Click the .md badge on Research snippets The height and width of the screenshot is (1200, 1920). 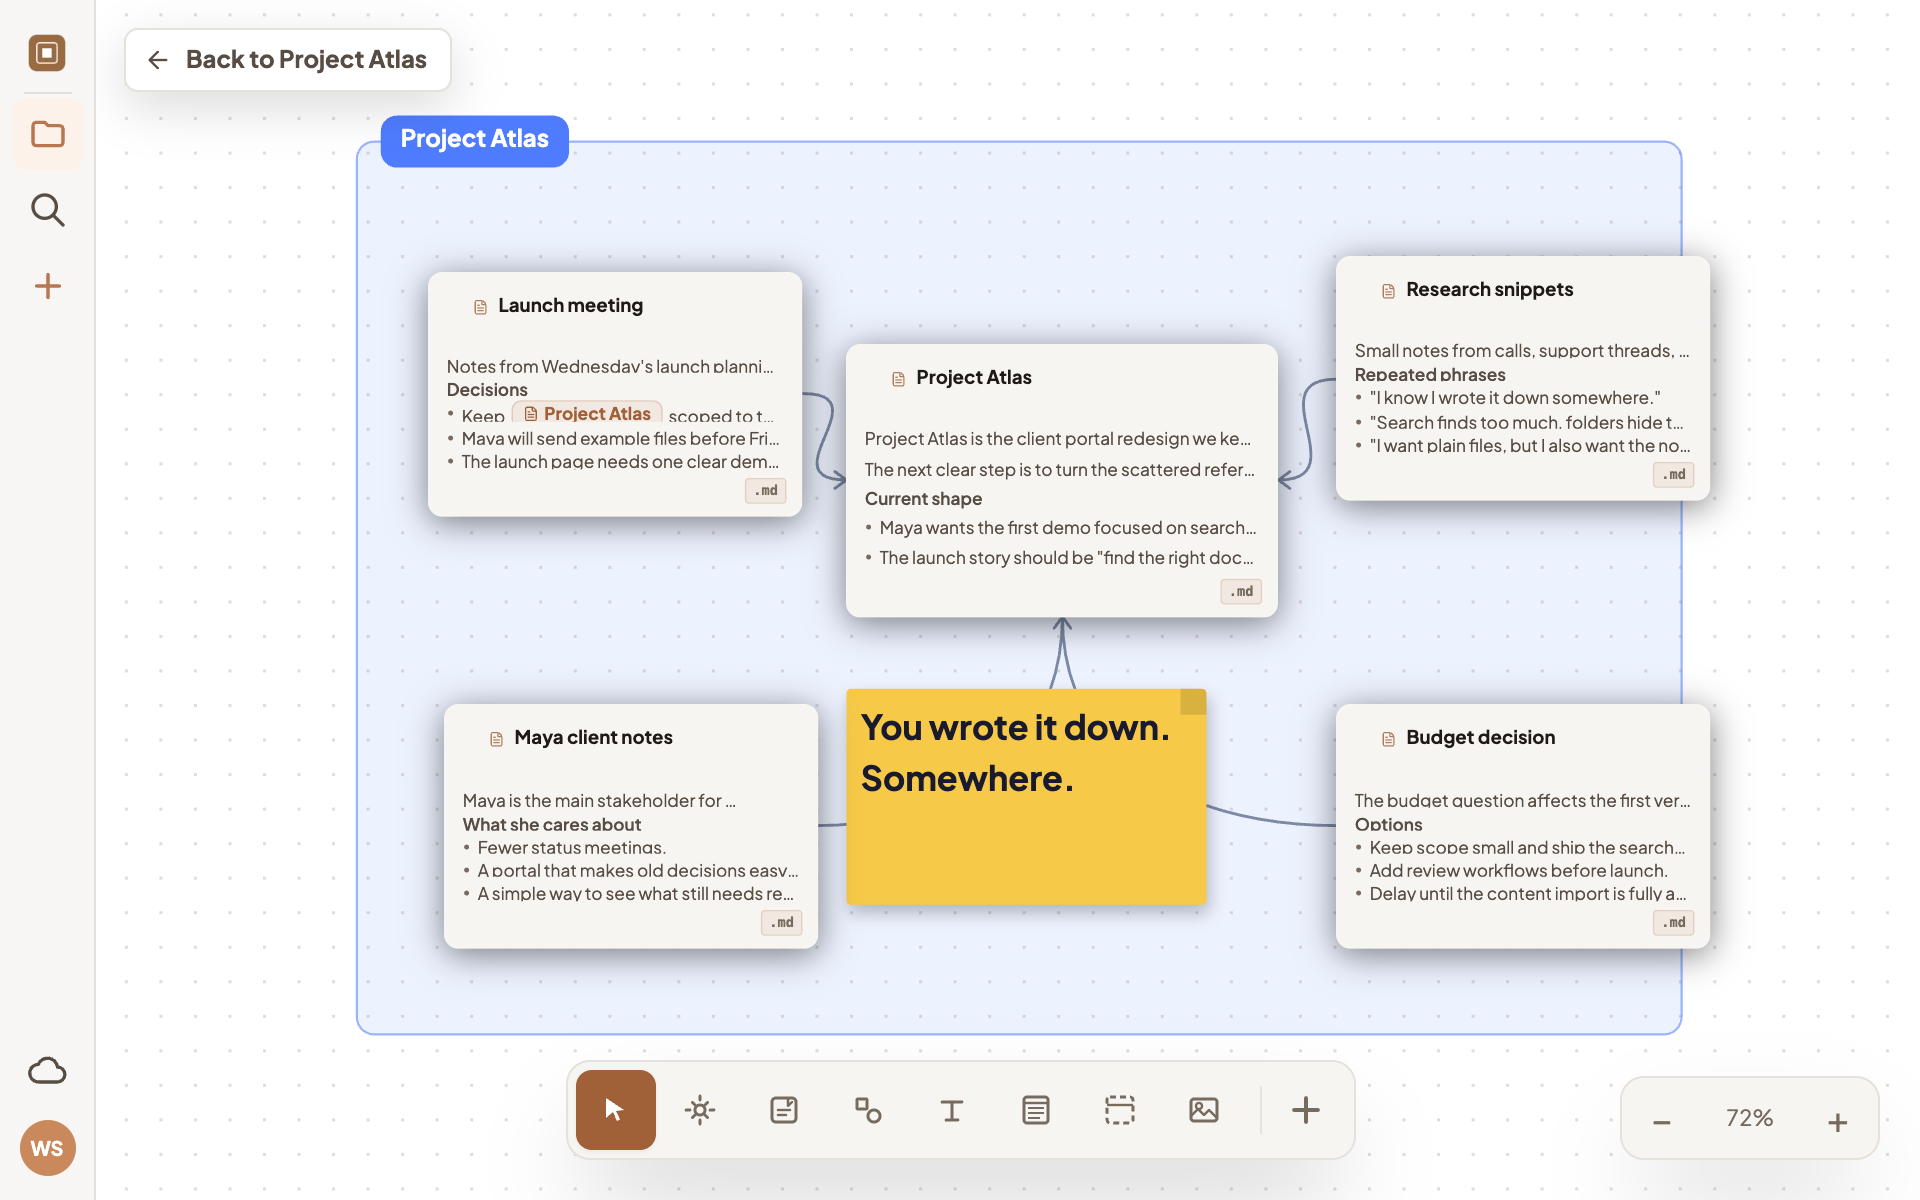point(1674,475)
